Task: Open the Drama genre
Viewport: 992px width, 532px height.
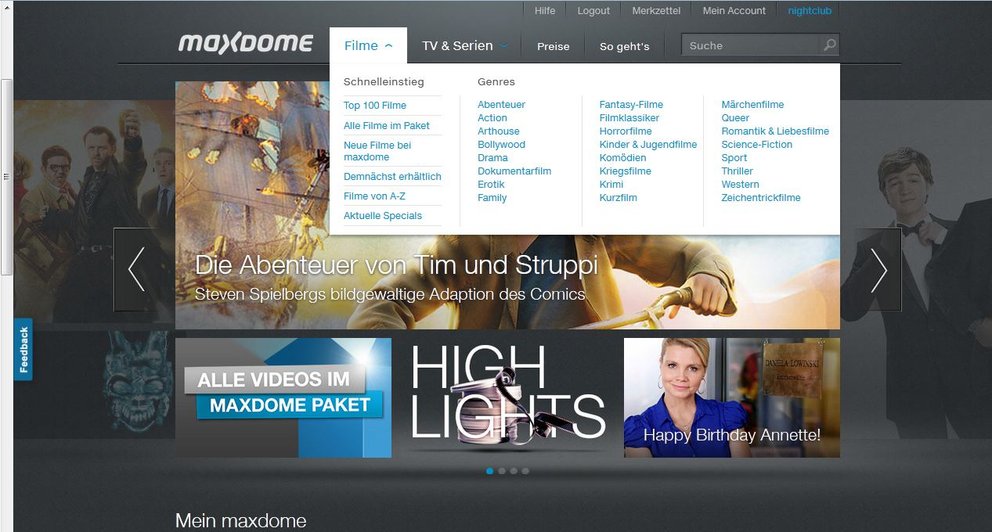Action: (x=493, y=158)
